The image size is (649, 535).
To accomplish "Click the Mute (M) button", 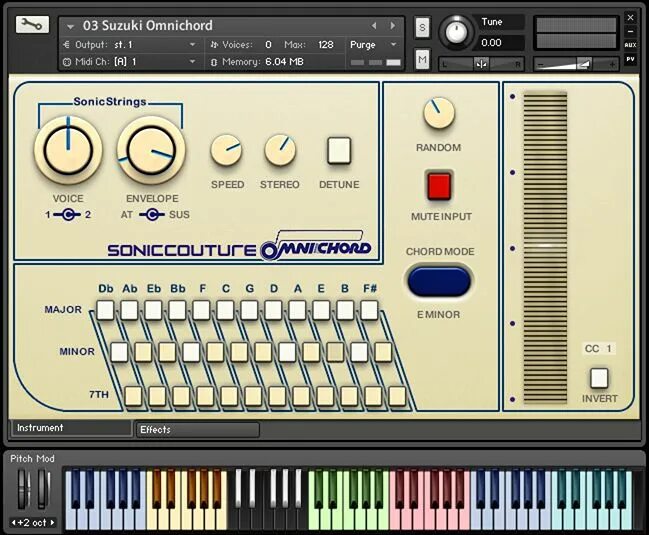I will pyautogui.click(x=422, y=60).
